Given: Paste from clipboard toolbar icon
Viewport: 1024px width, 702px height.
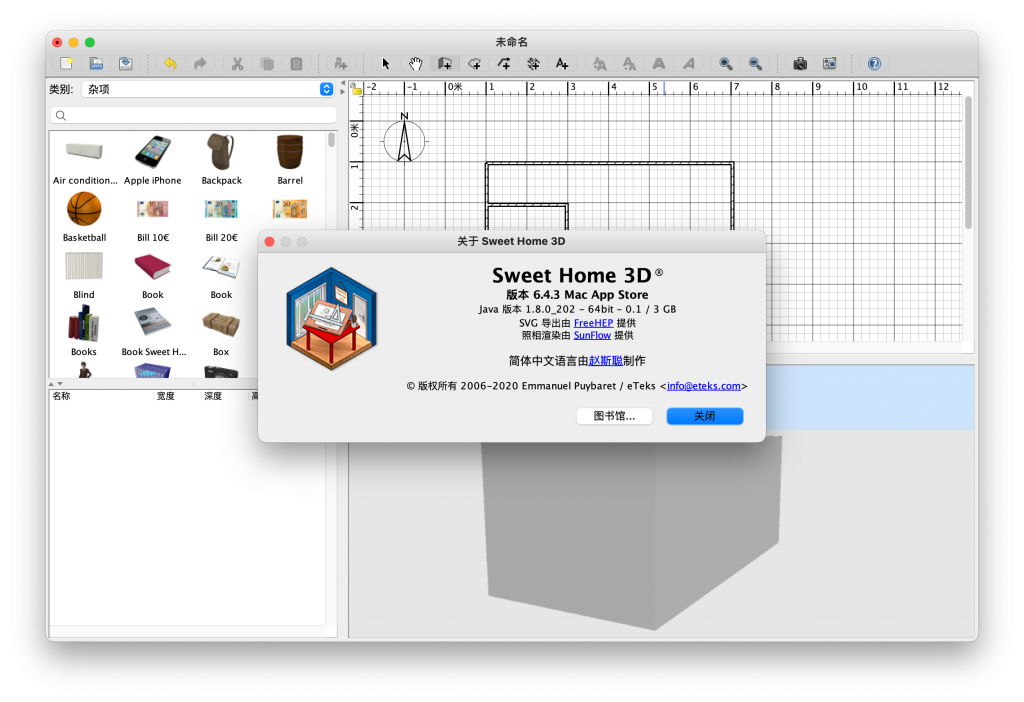Looking at the screenshot, I should (x=296, y=63).
